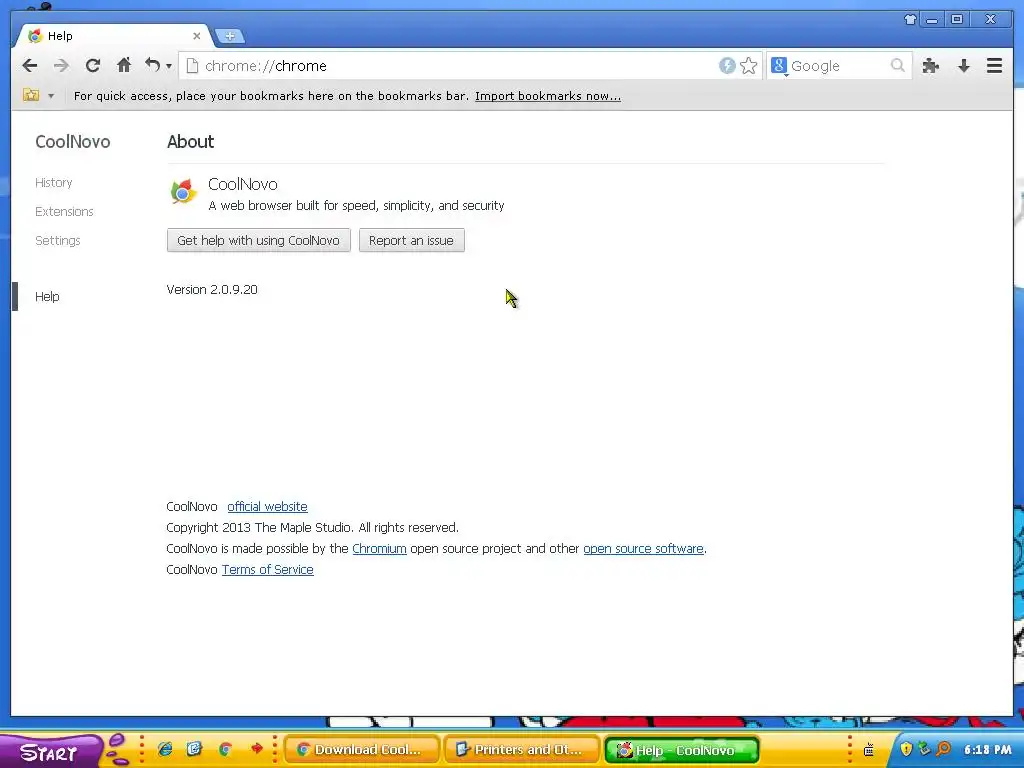Image resolution: width=1024 pixels, height=768 pixels.
Task: Click the orange magnifier tray icon
Action: tap(943, 749)
